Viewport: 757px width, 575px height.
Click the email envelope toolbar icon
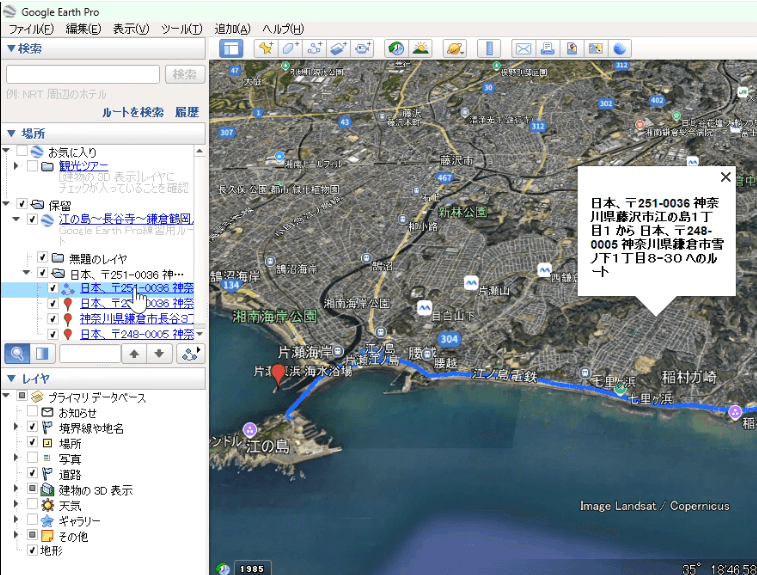click(523, 48)
